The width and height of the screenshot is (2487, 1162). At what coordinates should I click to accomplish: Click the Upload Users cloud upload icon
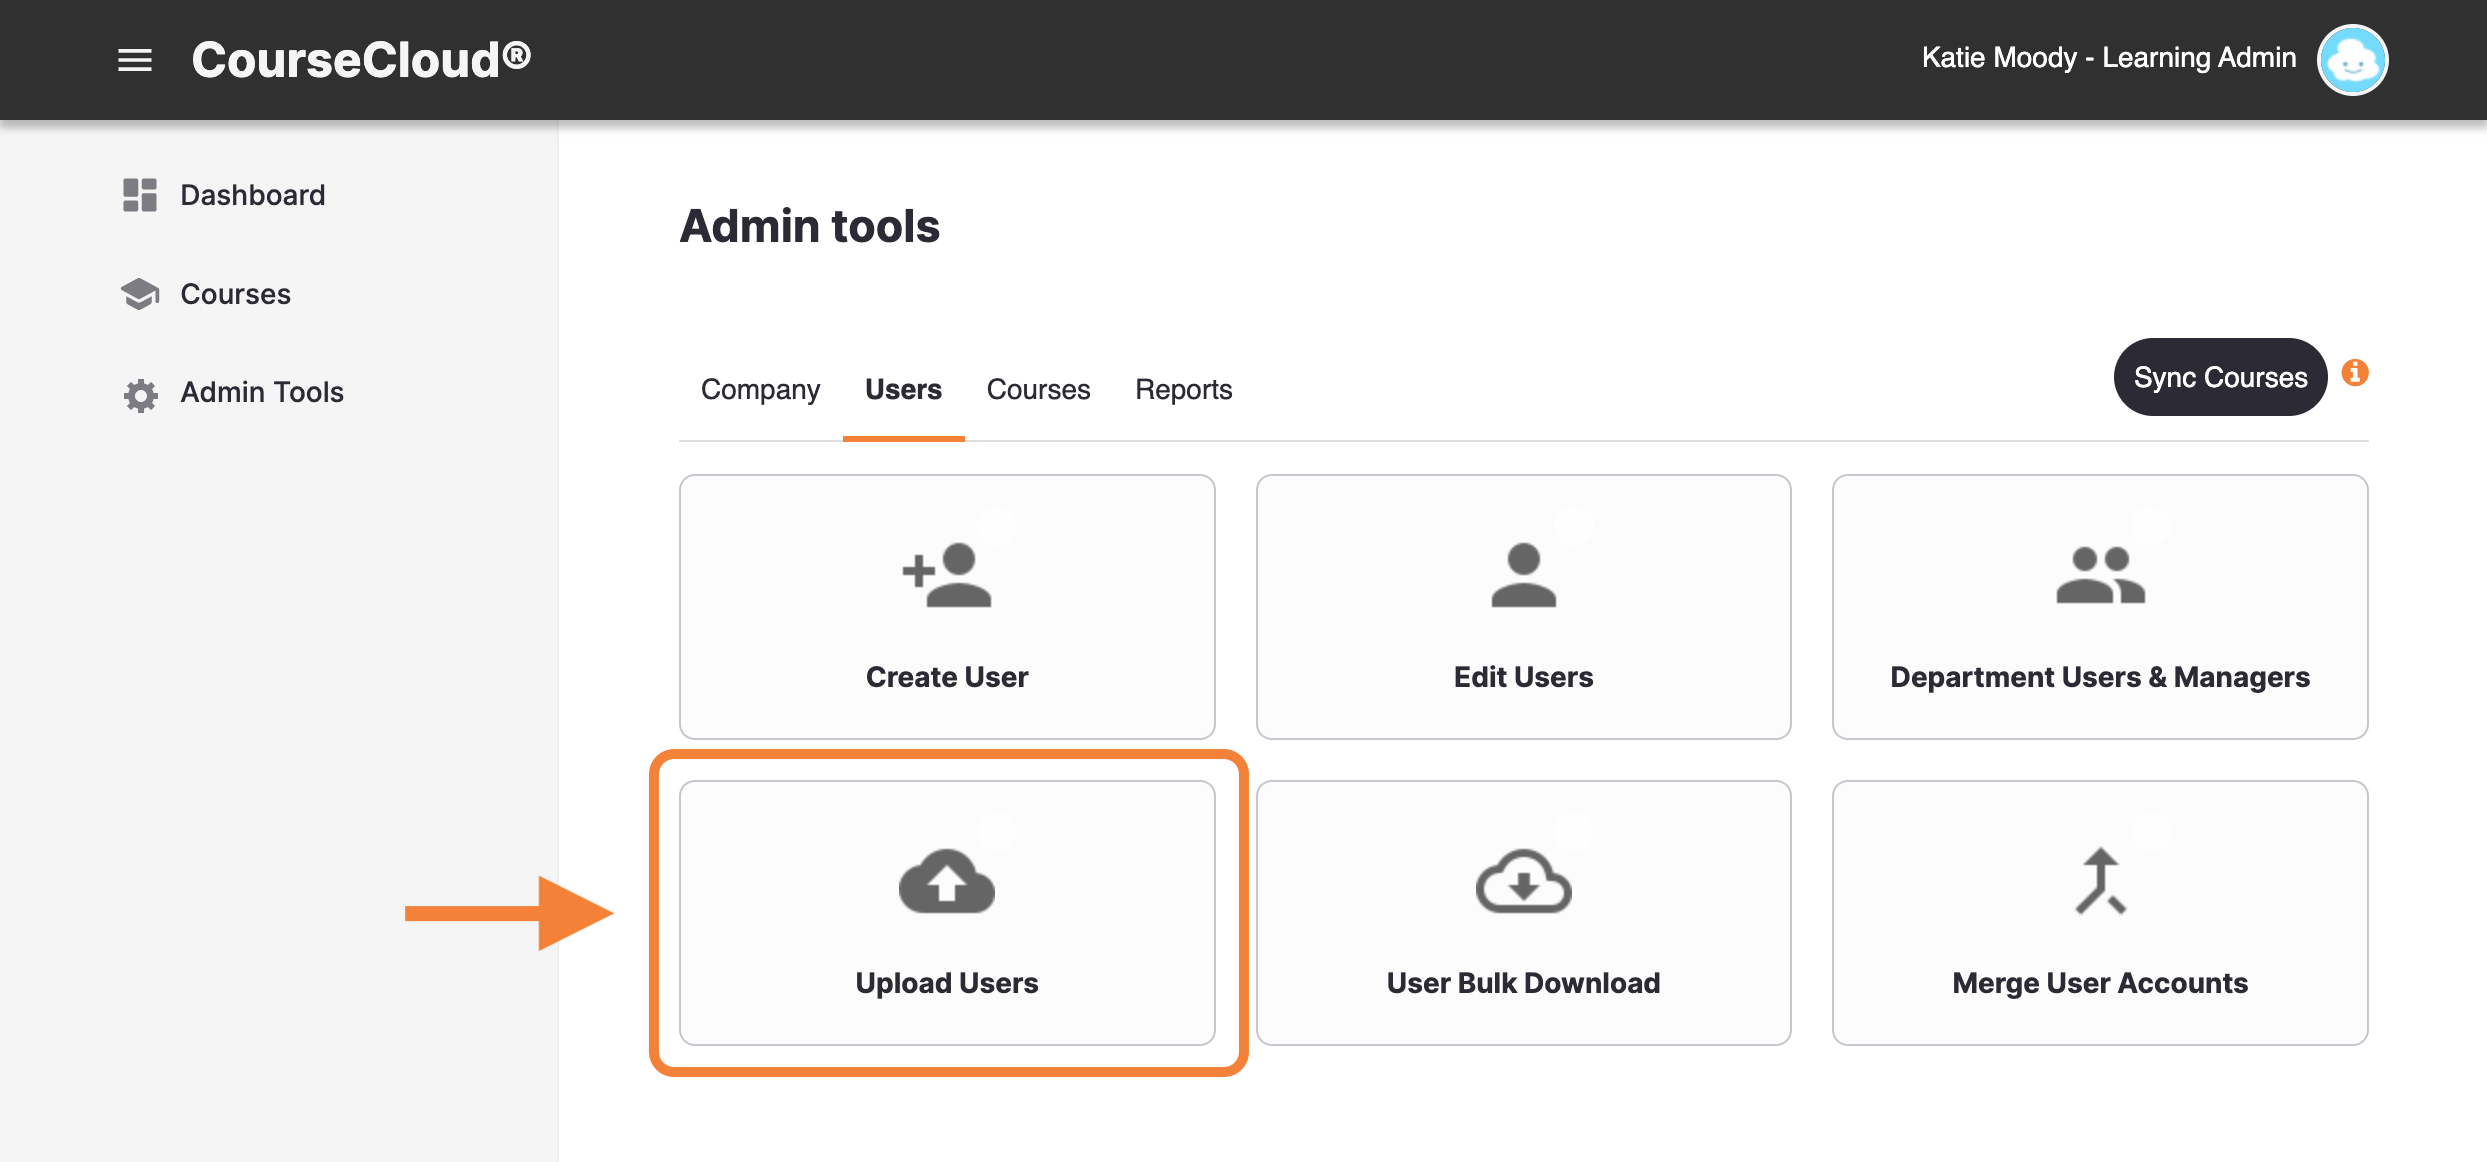(945, 880)
